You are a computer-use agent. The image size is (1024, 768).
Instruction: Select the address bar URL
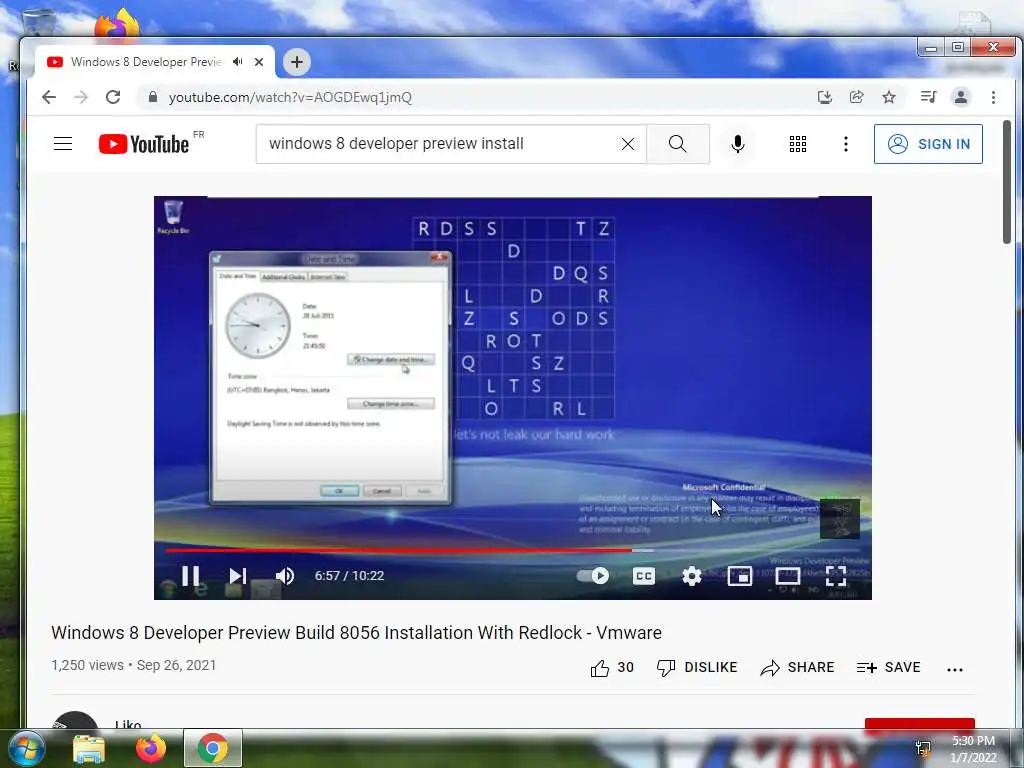(x=290, y=97)
